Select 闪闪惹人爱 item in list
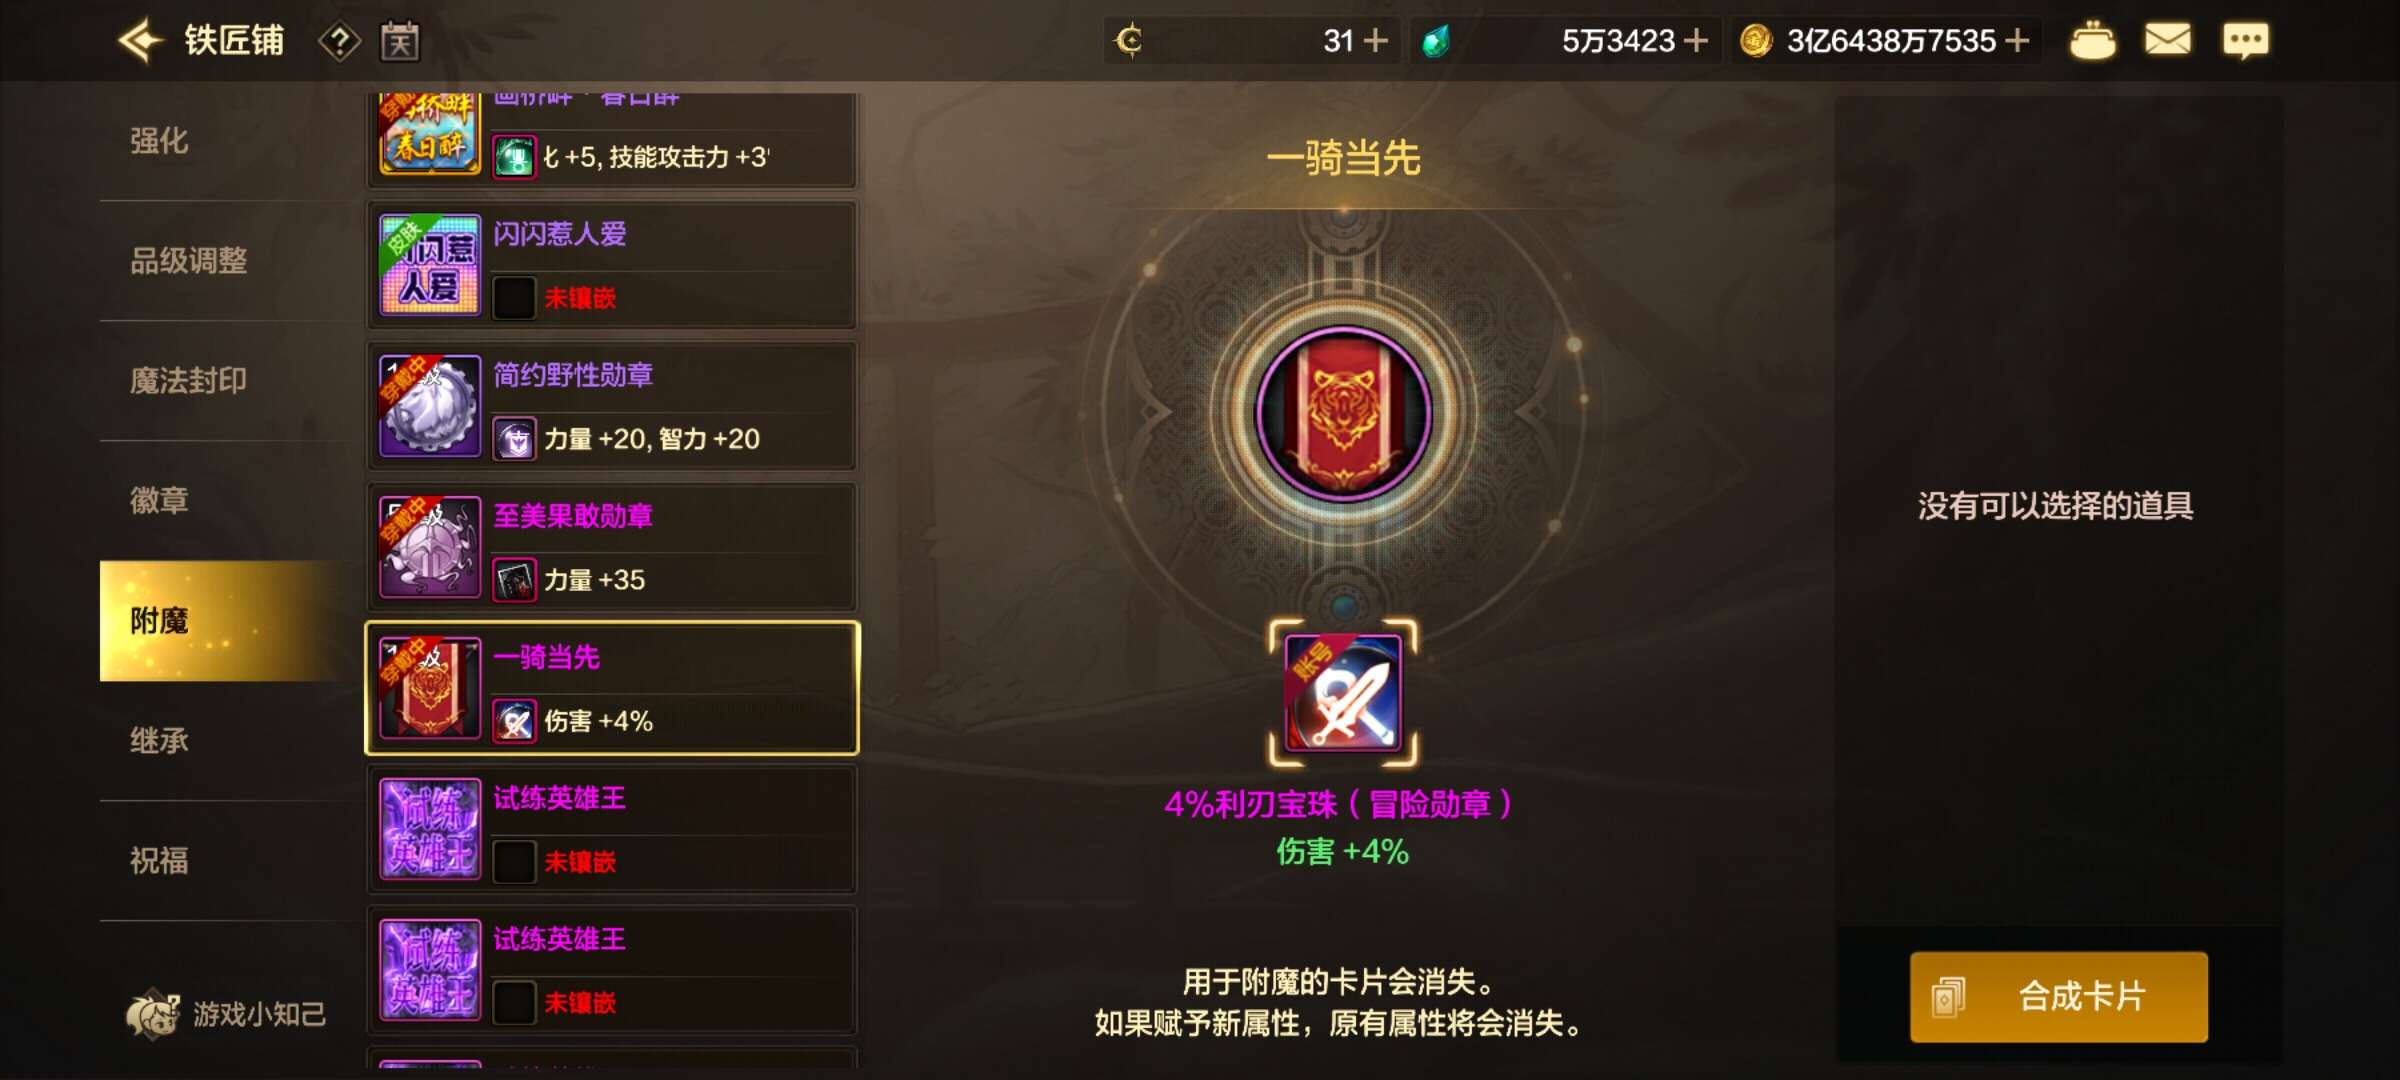 click(612, 265)
